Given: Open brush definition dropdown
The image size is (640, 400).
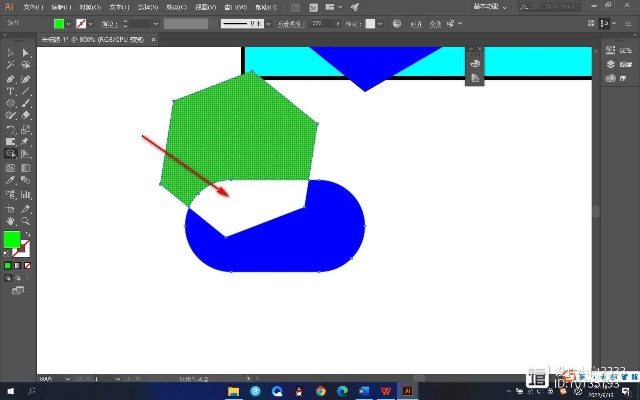Looking at the screenshot, I should click(268, 24).
